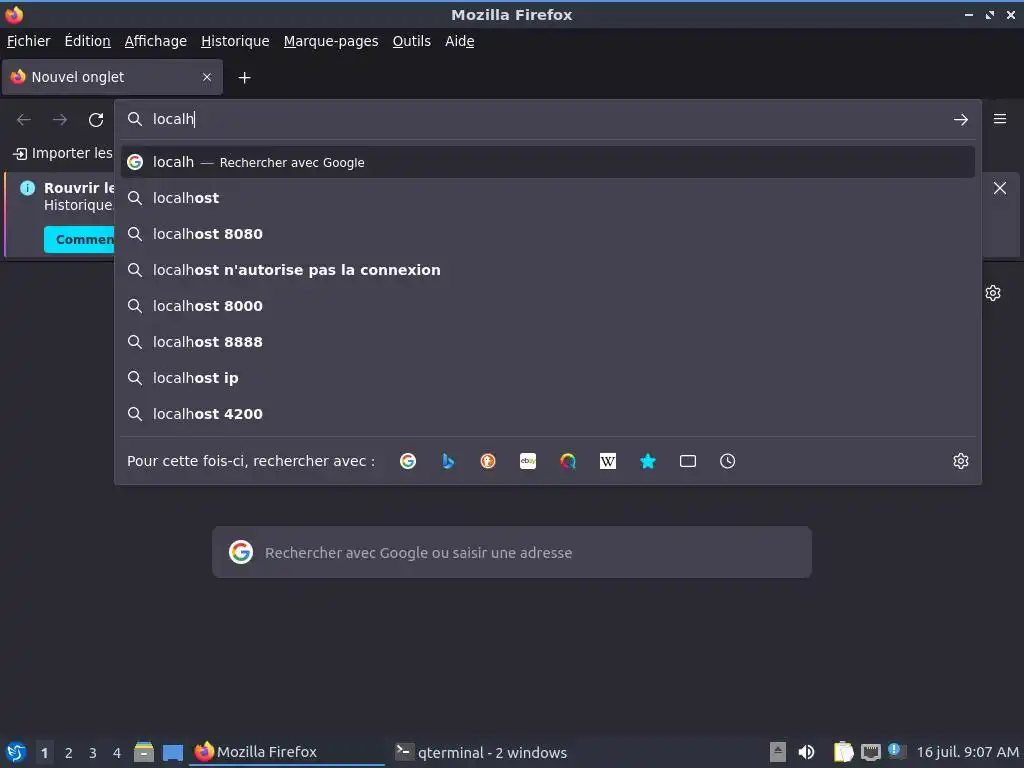This screenshot has height=768, width=1024.
Task: Search once with the eBay engine icon
Action: click(x=528, y=461)
